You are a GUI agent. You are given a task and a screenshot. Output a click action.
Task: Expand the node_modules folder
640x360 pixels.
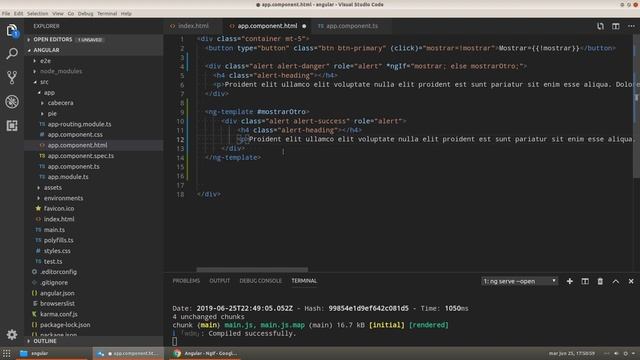[61, 71]
